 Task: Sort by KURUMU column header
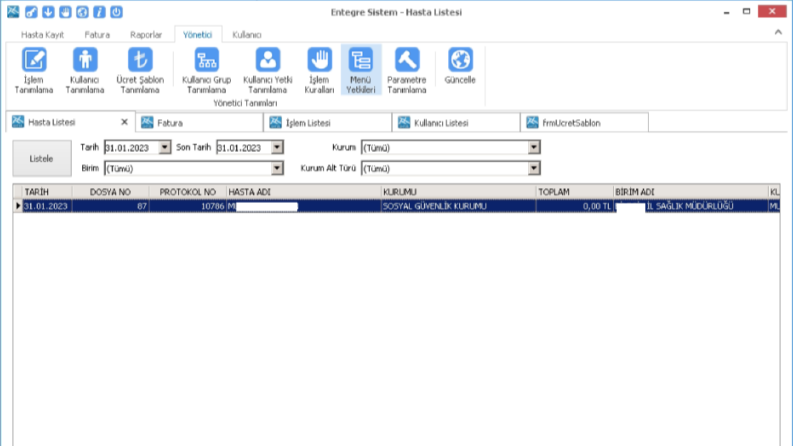[x=458, y=192]
